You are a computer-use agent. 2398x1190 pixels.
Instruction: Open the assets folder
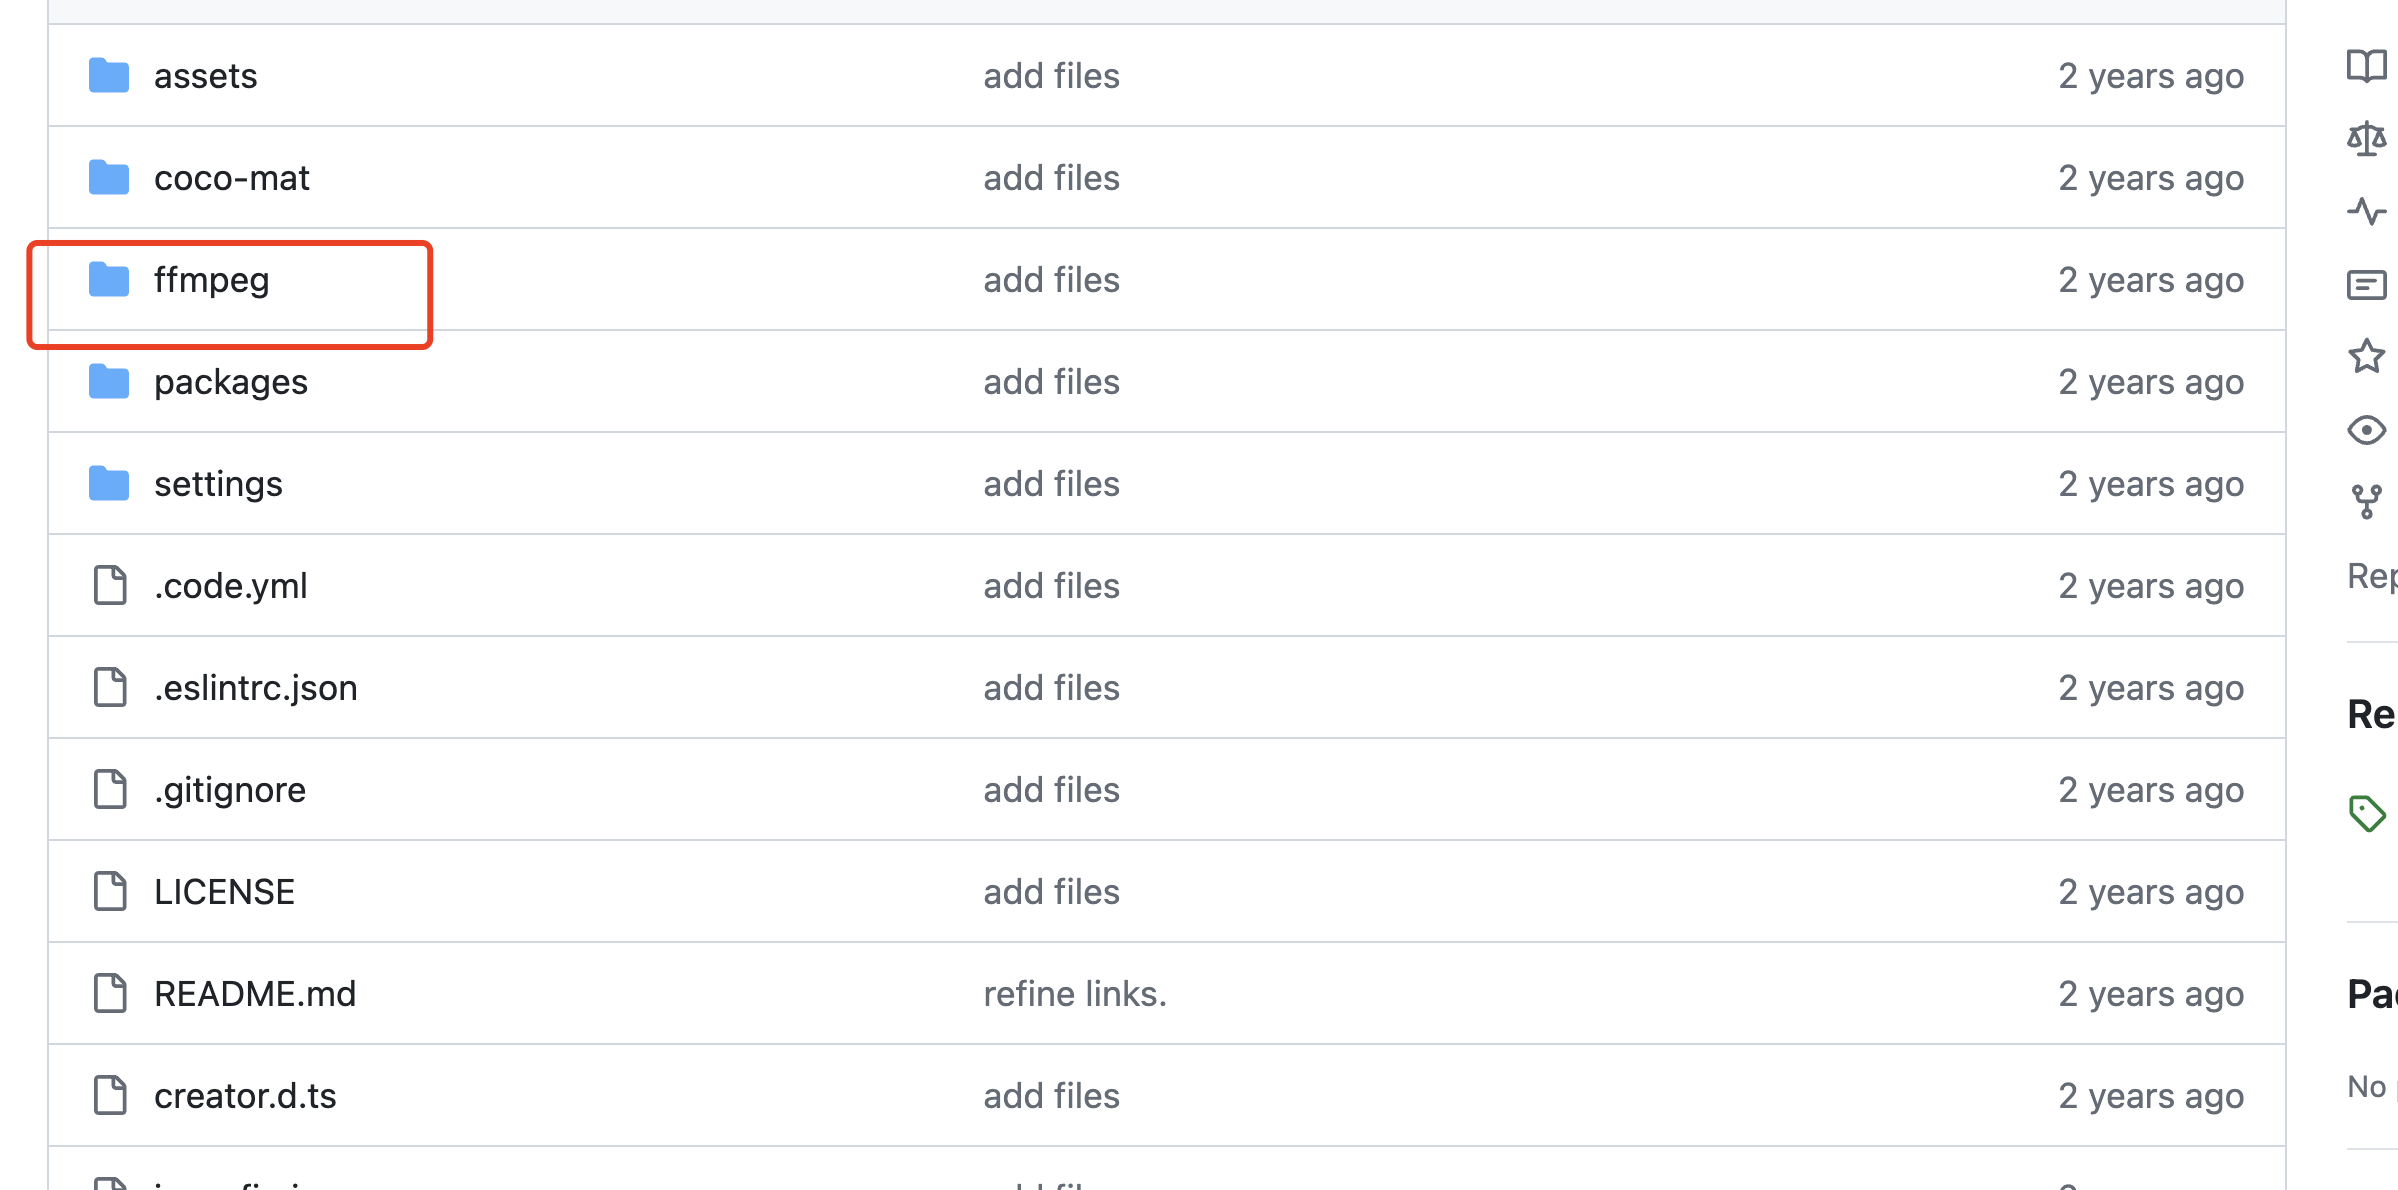tap(205, 76)
